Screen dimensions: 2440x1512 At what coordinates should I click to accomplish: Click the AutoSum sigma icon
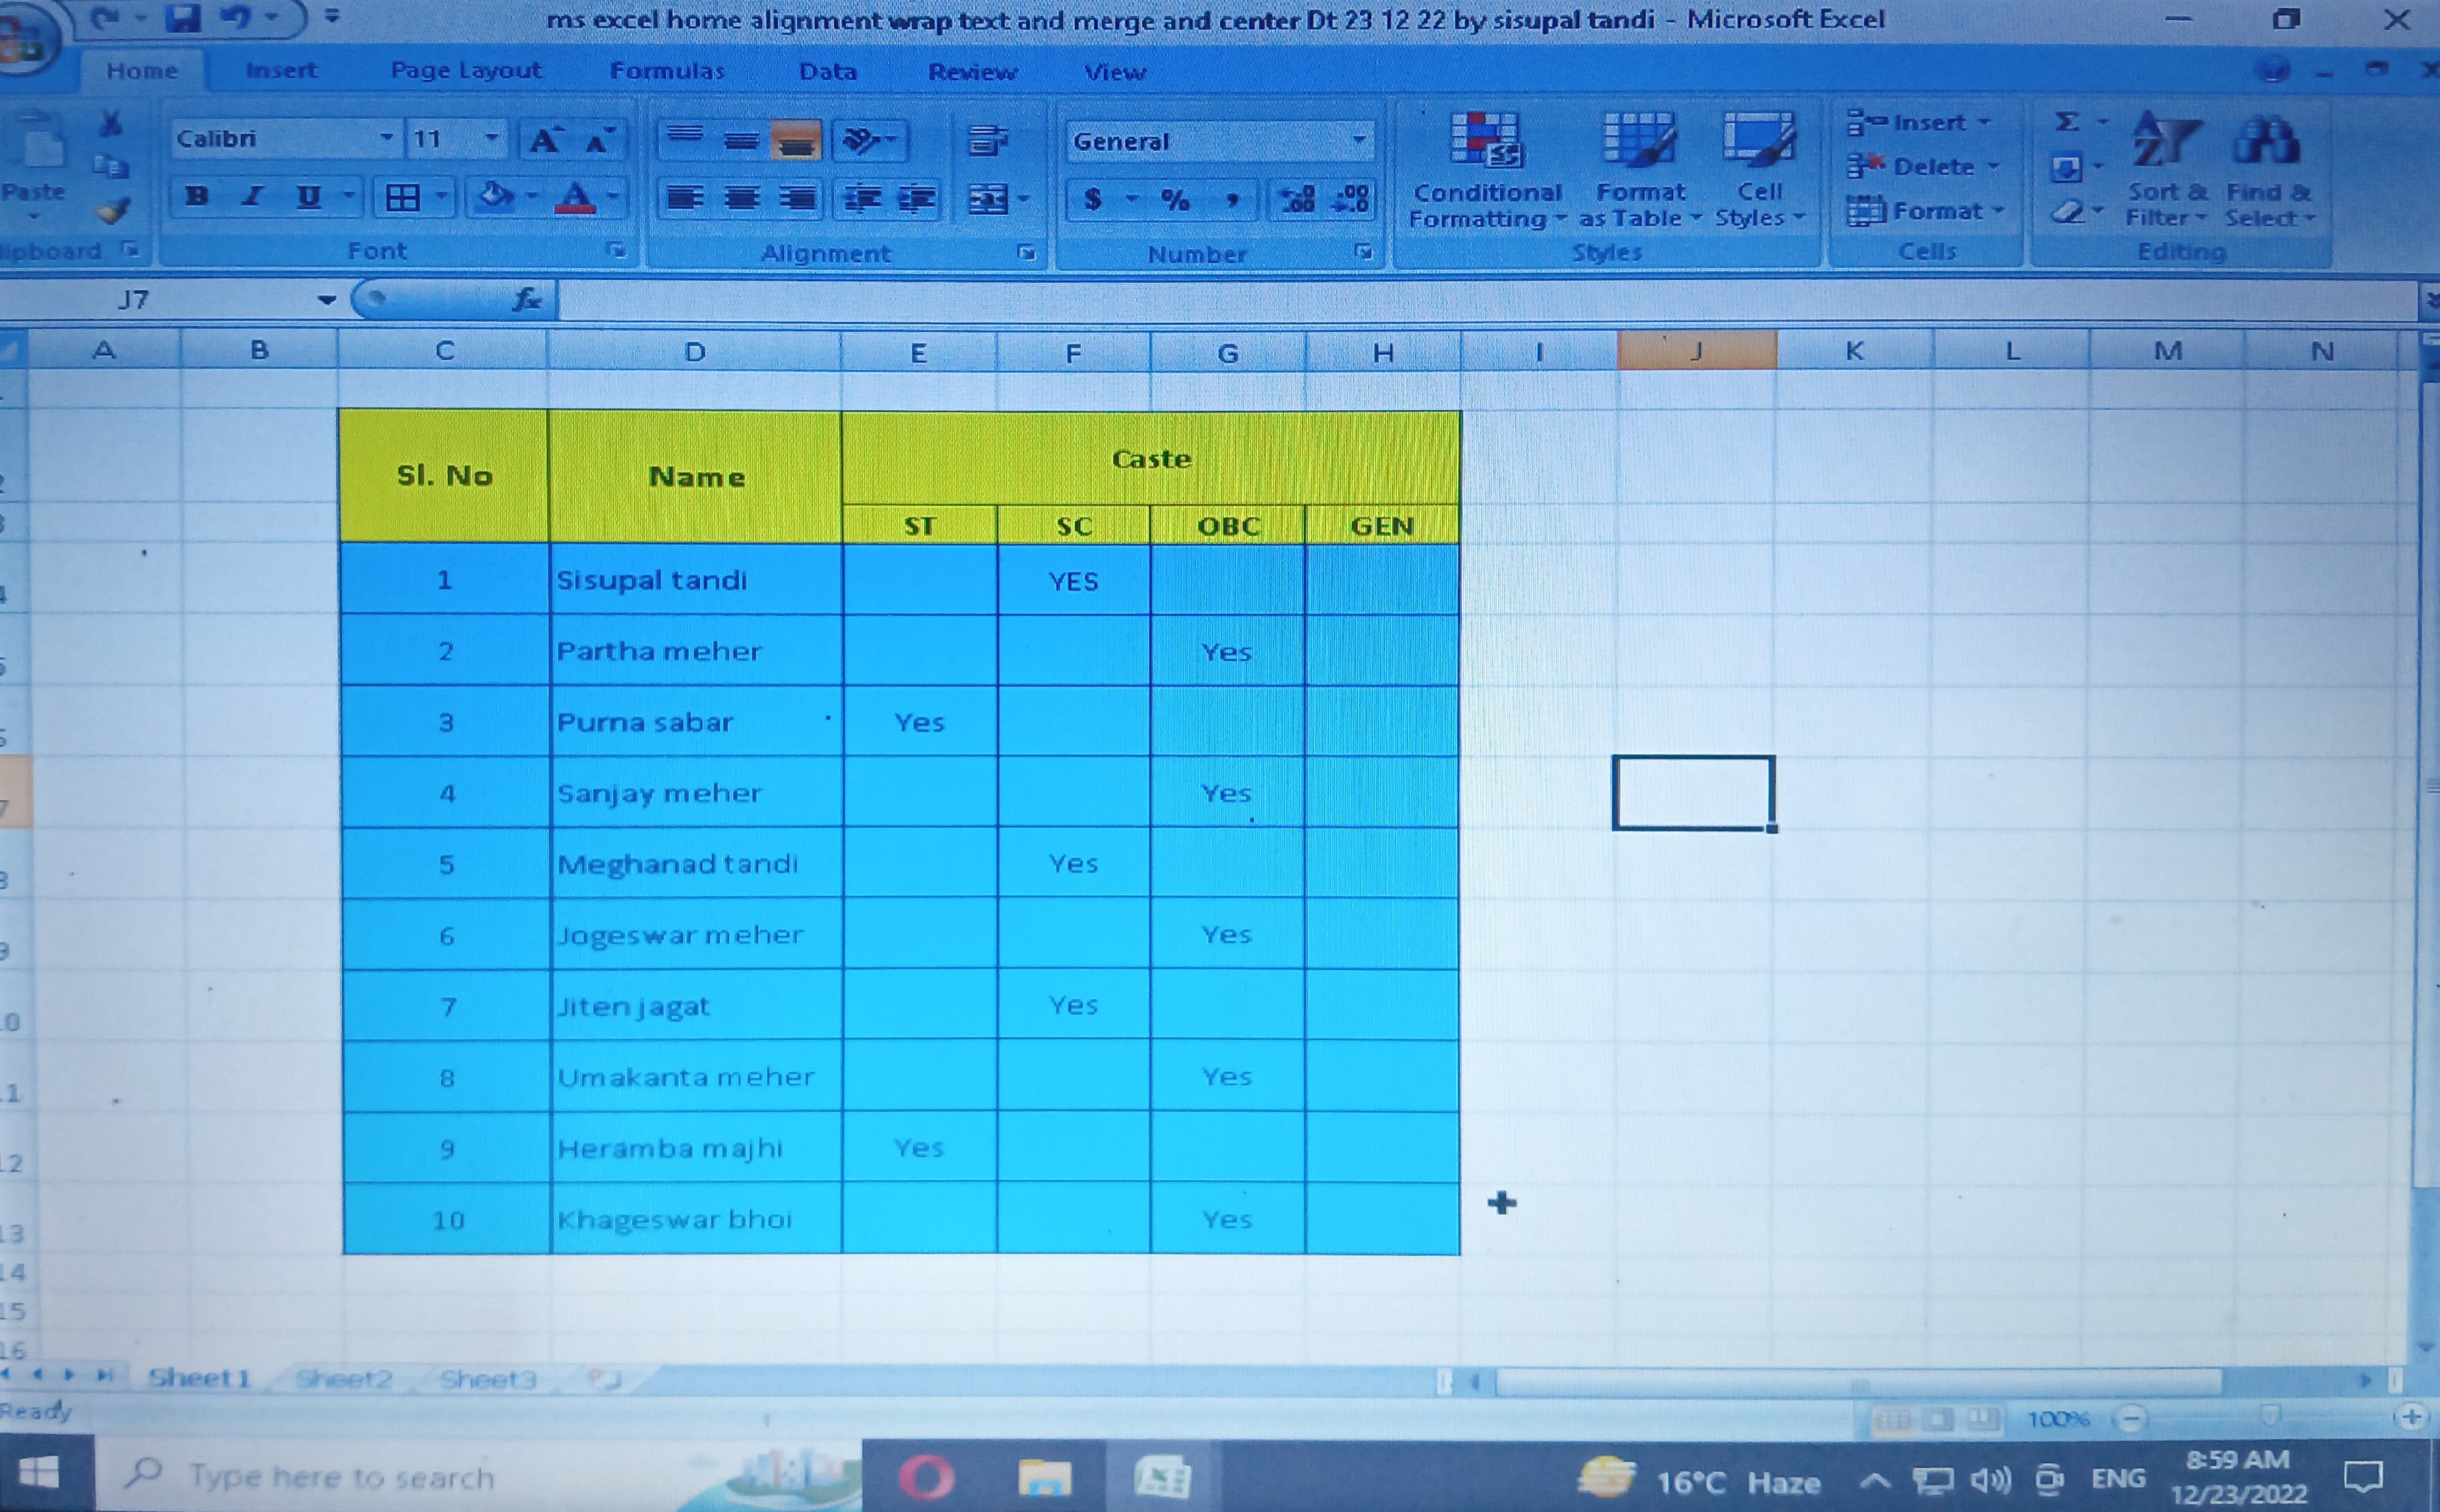tap(2066, 122)
